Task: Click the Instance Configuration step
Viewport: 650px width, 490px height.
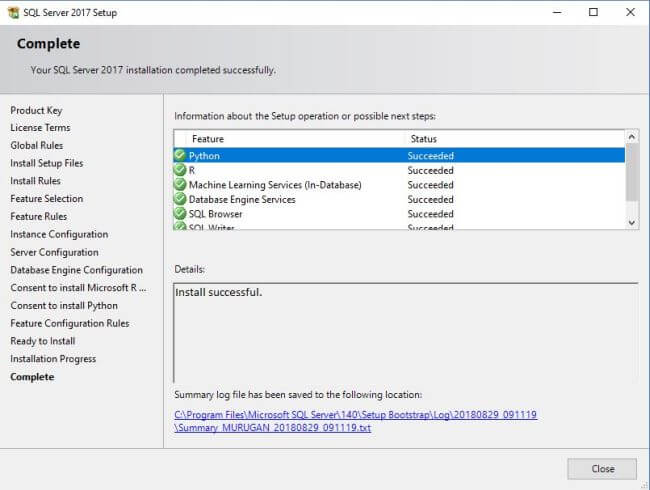Action: tap(59, 234)
